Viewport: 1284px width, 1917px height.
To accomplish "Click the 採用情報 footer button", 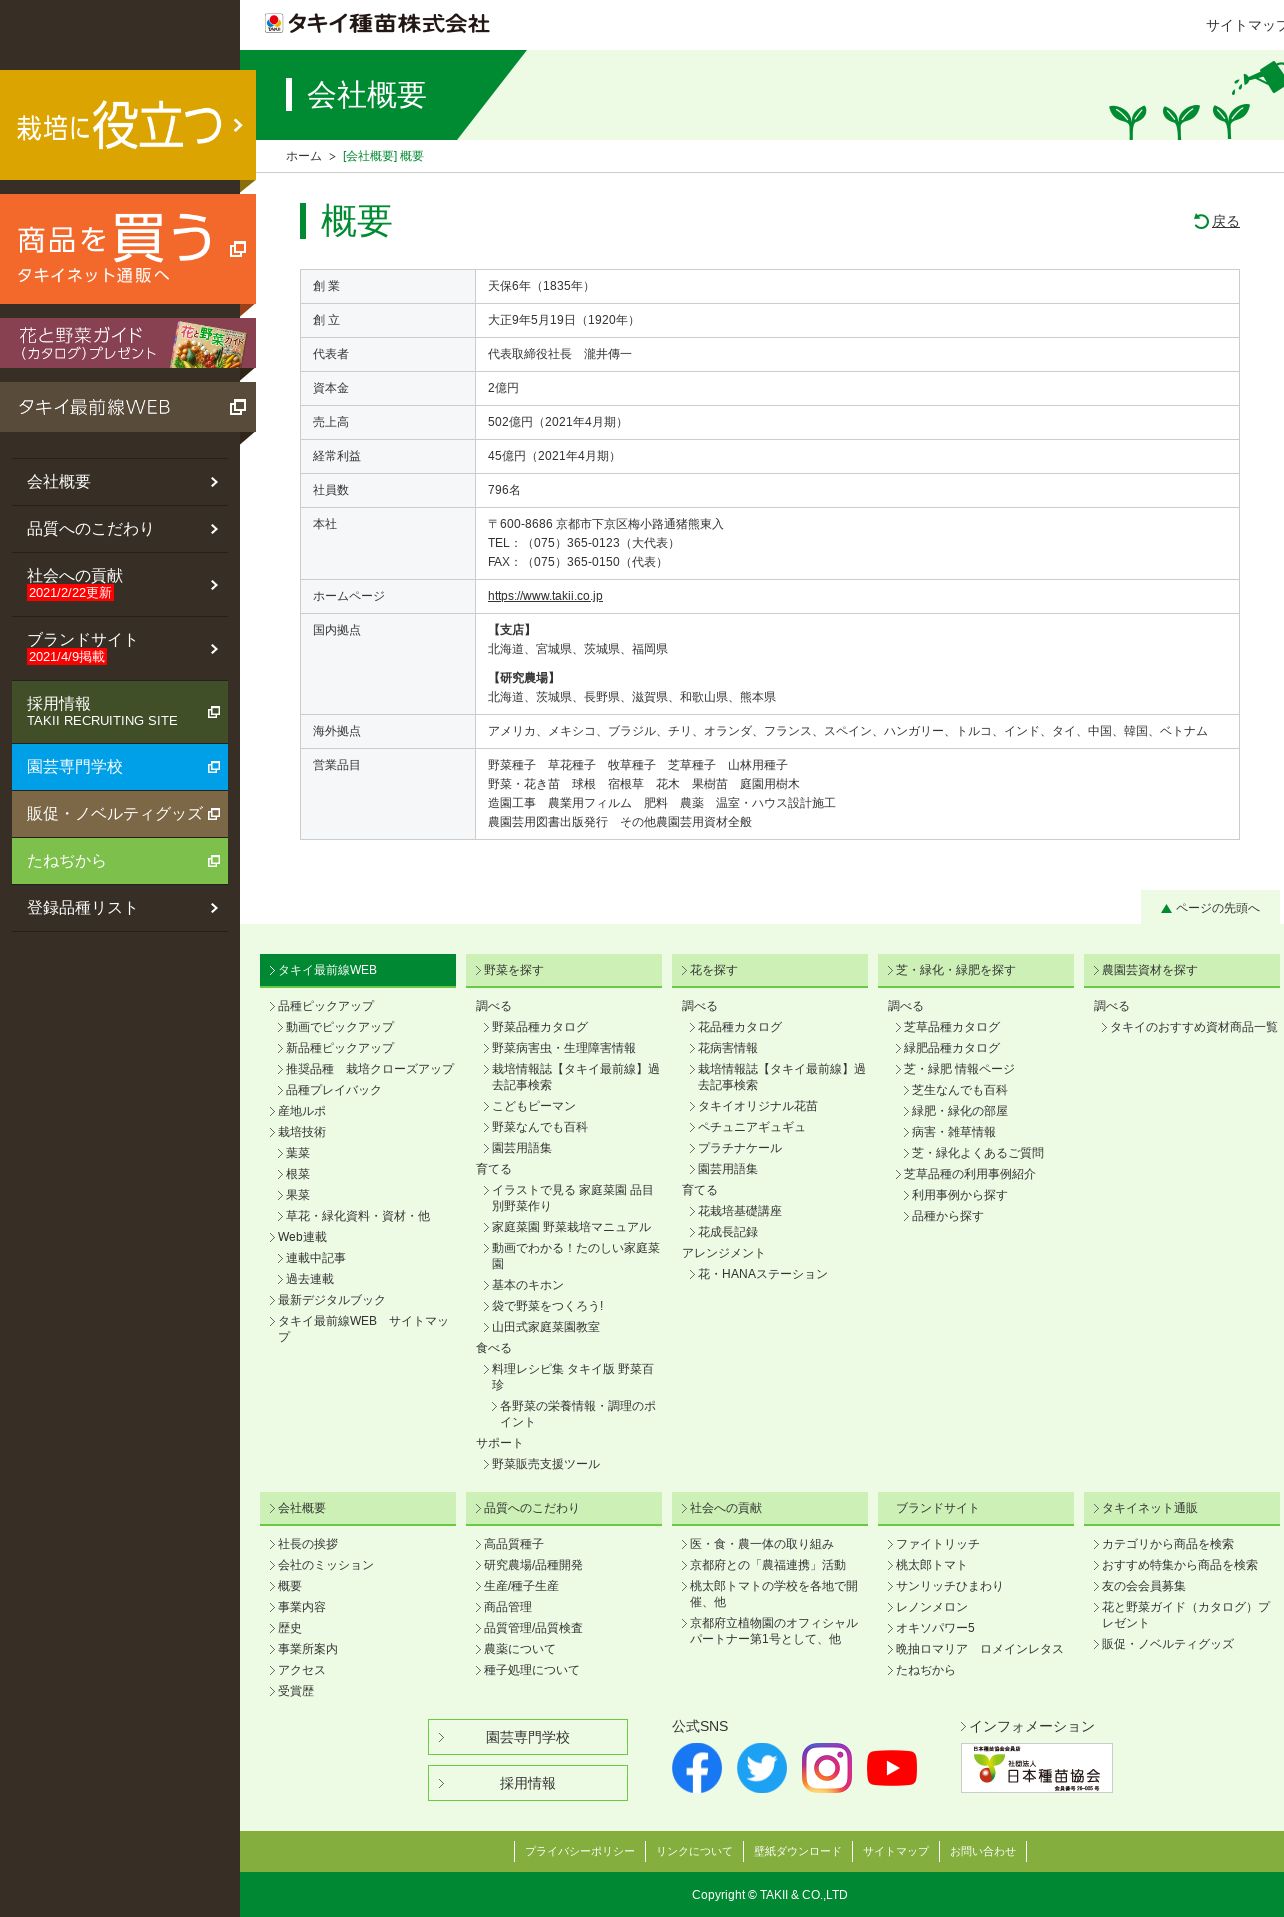I will (x=528, y=1783).
